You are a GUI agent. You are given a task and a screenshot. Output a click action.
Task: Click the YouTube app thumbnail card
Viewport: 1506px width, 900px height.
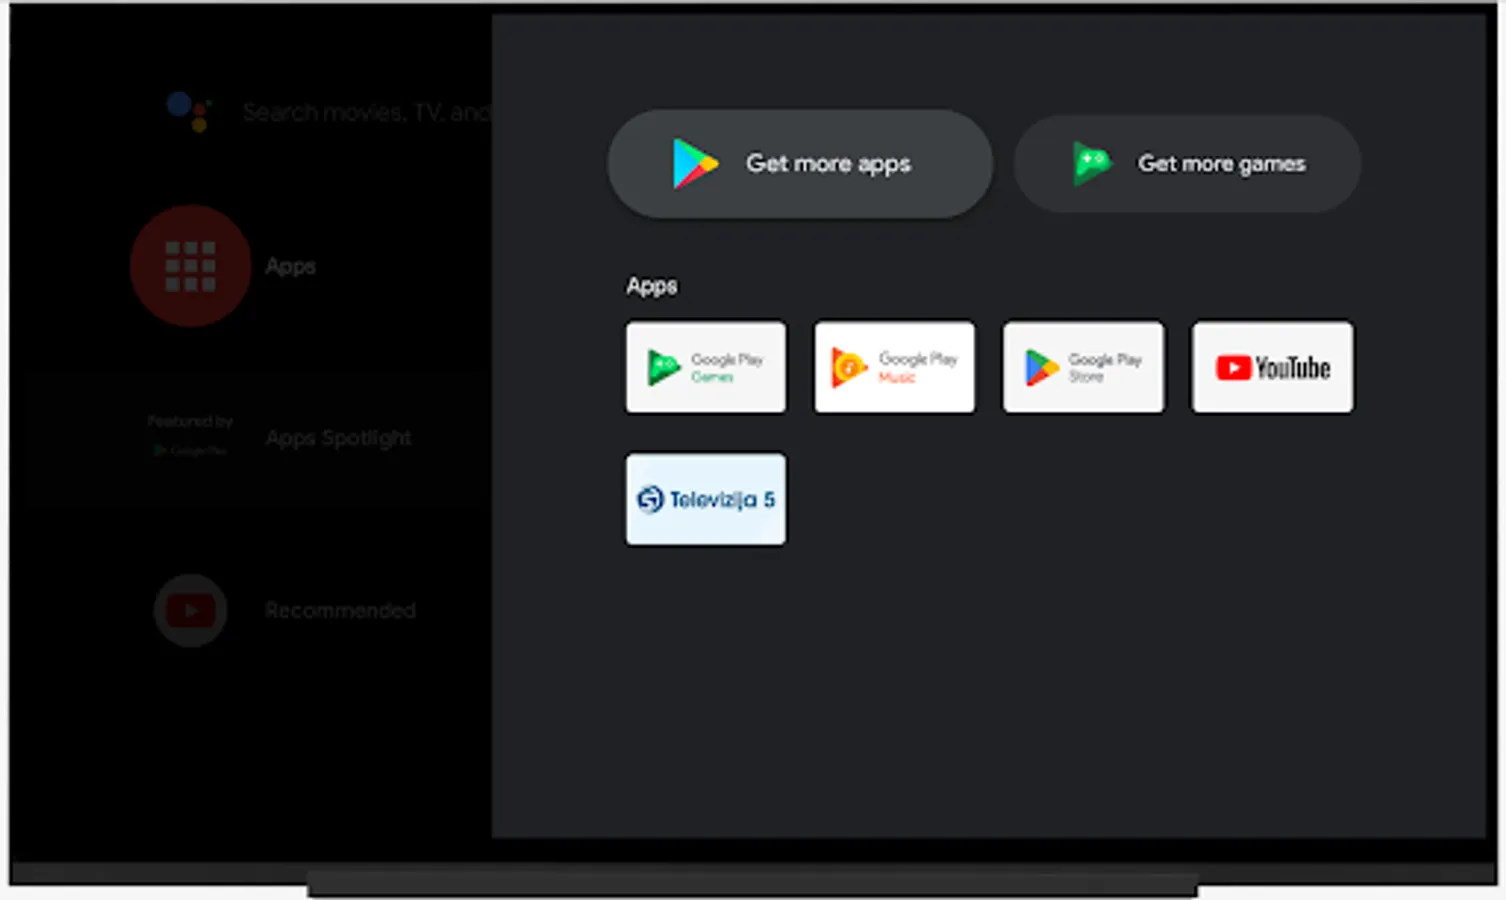(x=1271, y=366)
